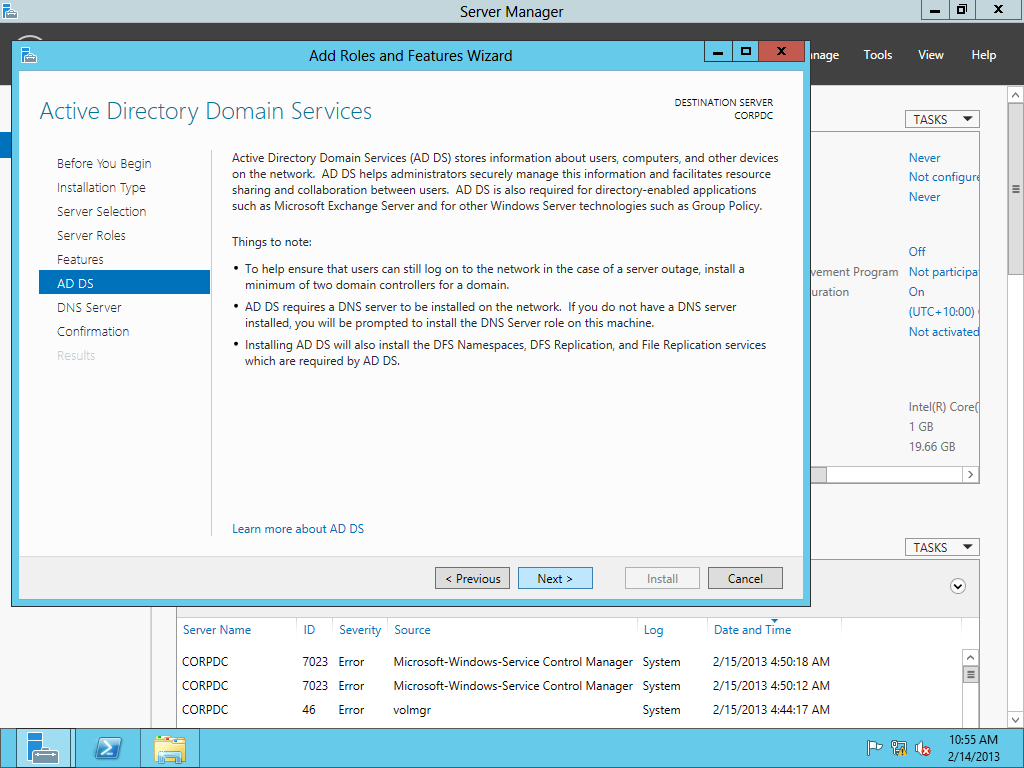Open Server Manager from the taskbar

point(44,748)
